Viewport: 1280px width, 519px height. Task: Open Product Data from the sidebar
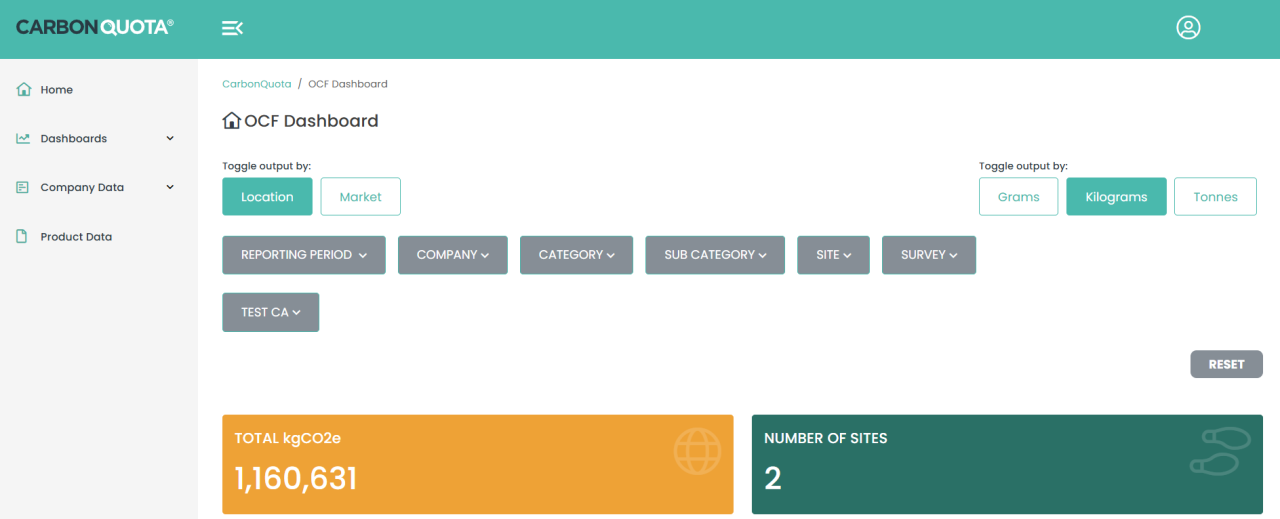pos(76,237)
